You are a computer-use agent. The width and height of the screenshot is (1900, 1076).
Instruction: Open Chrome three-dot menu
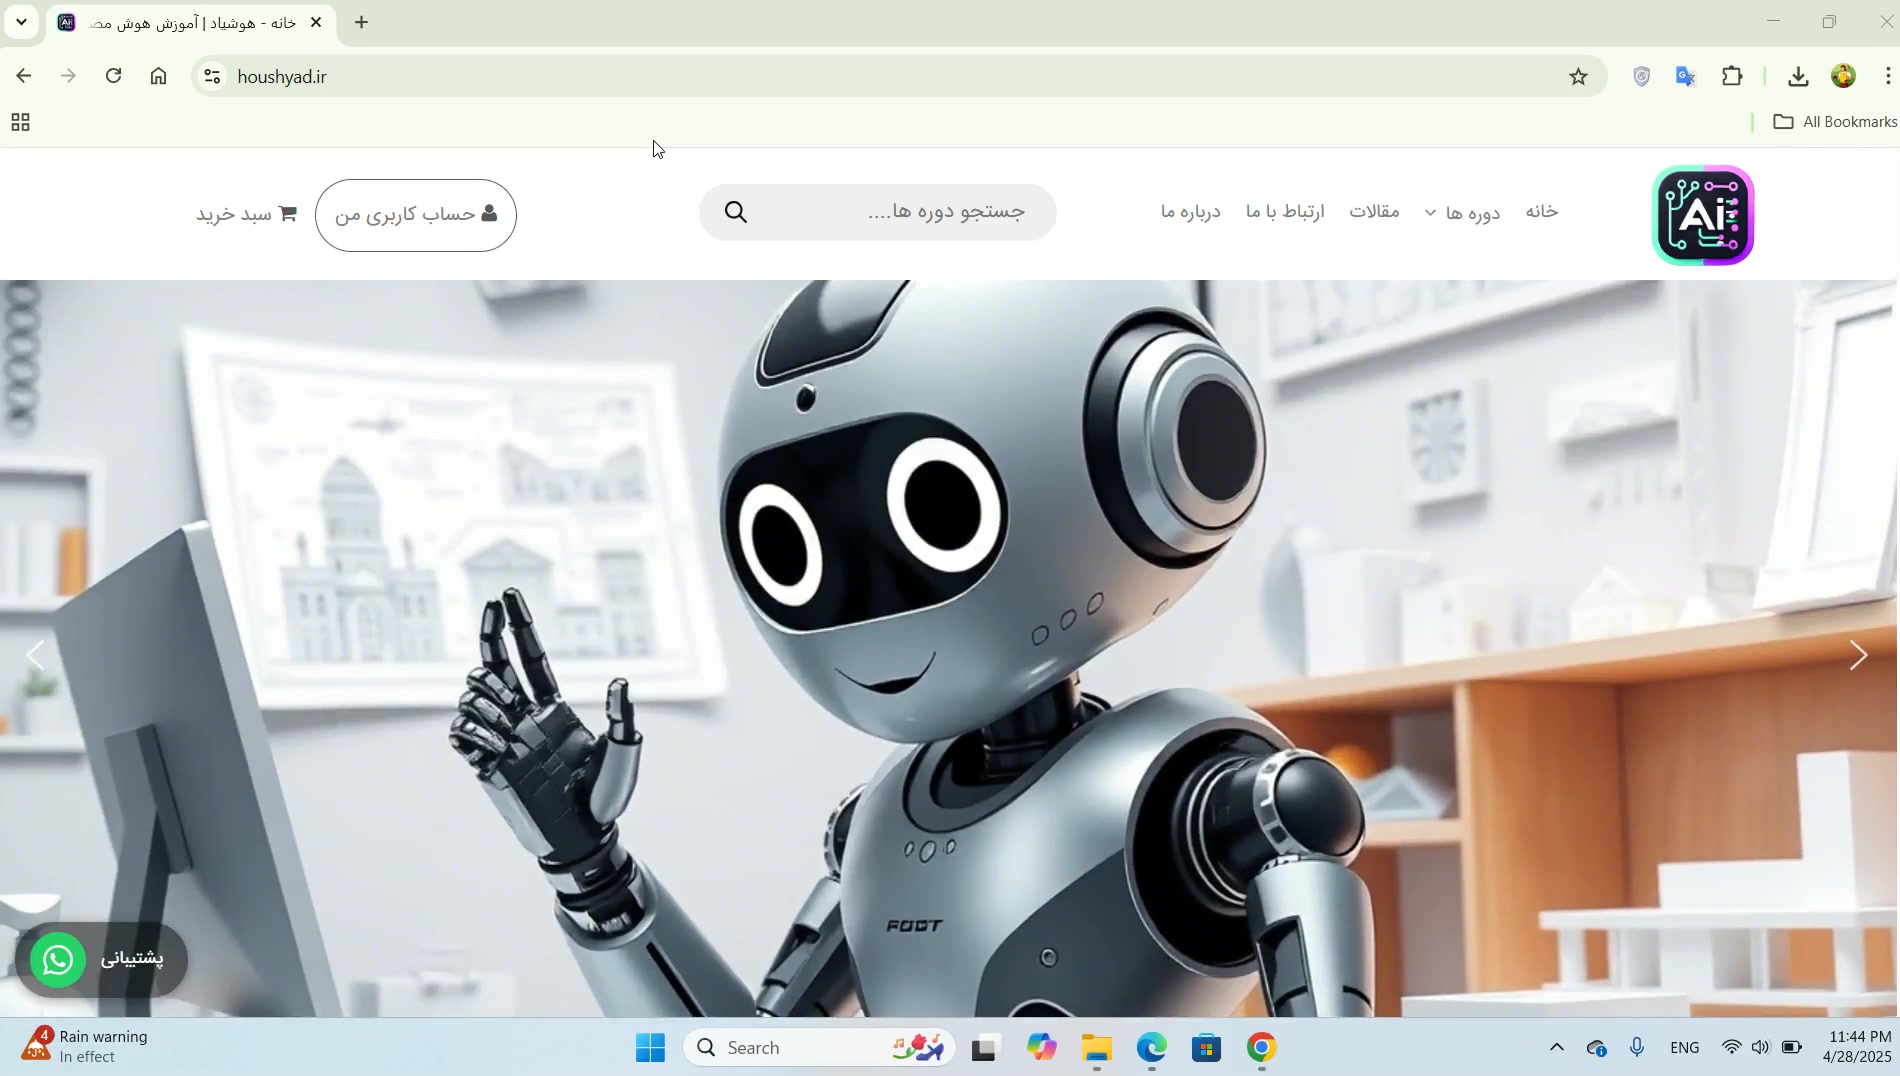(1888, 76)
